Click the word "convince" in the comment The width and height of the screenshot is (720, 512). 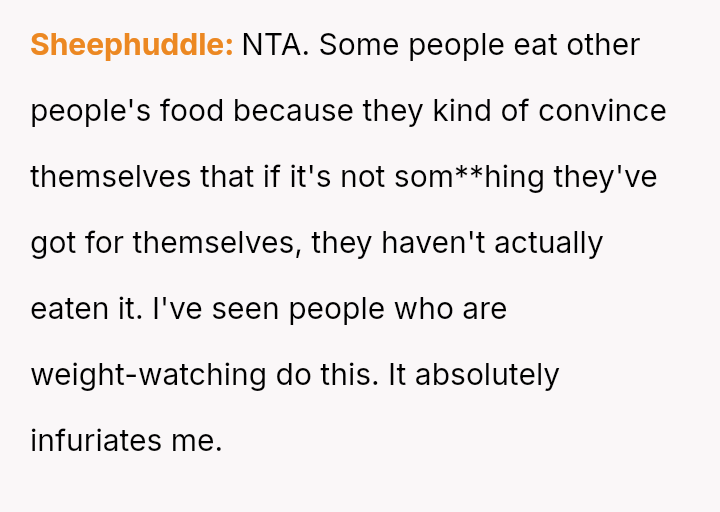coord(602,111)
